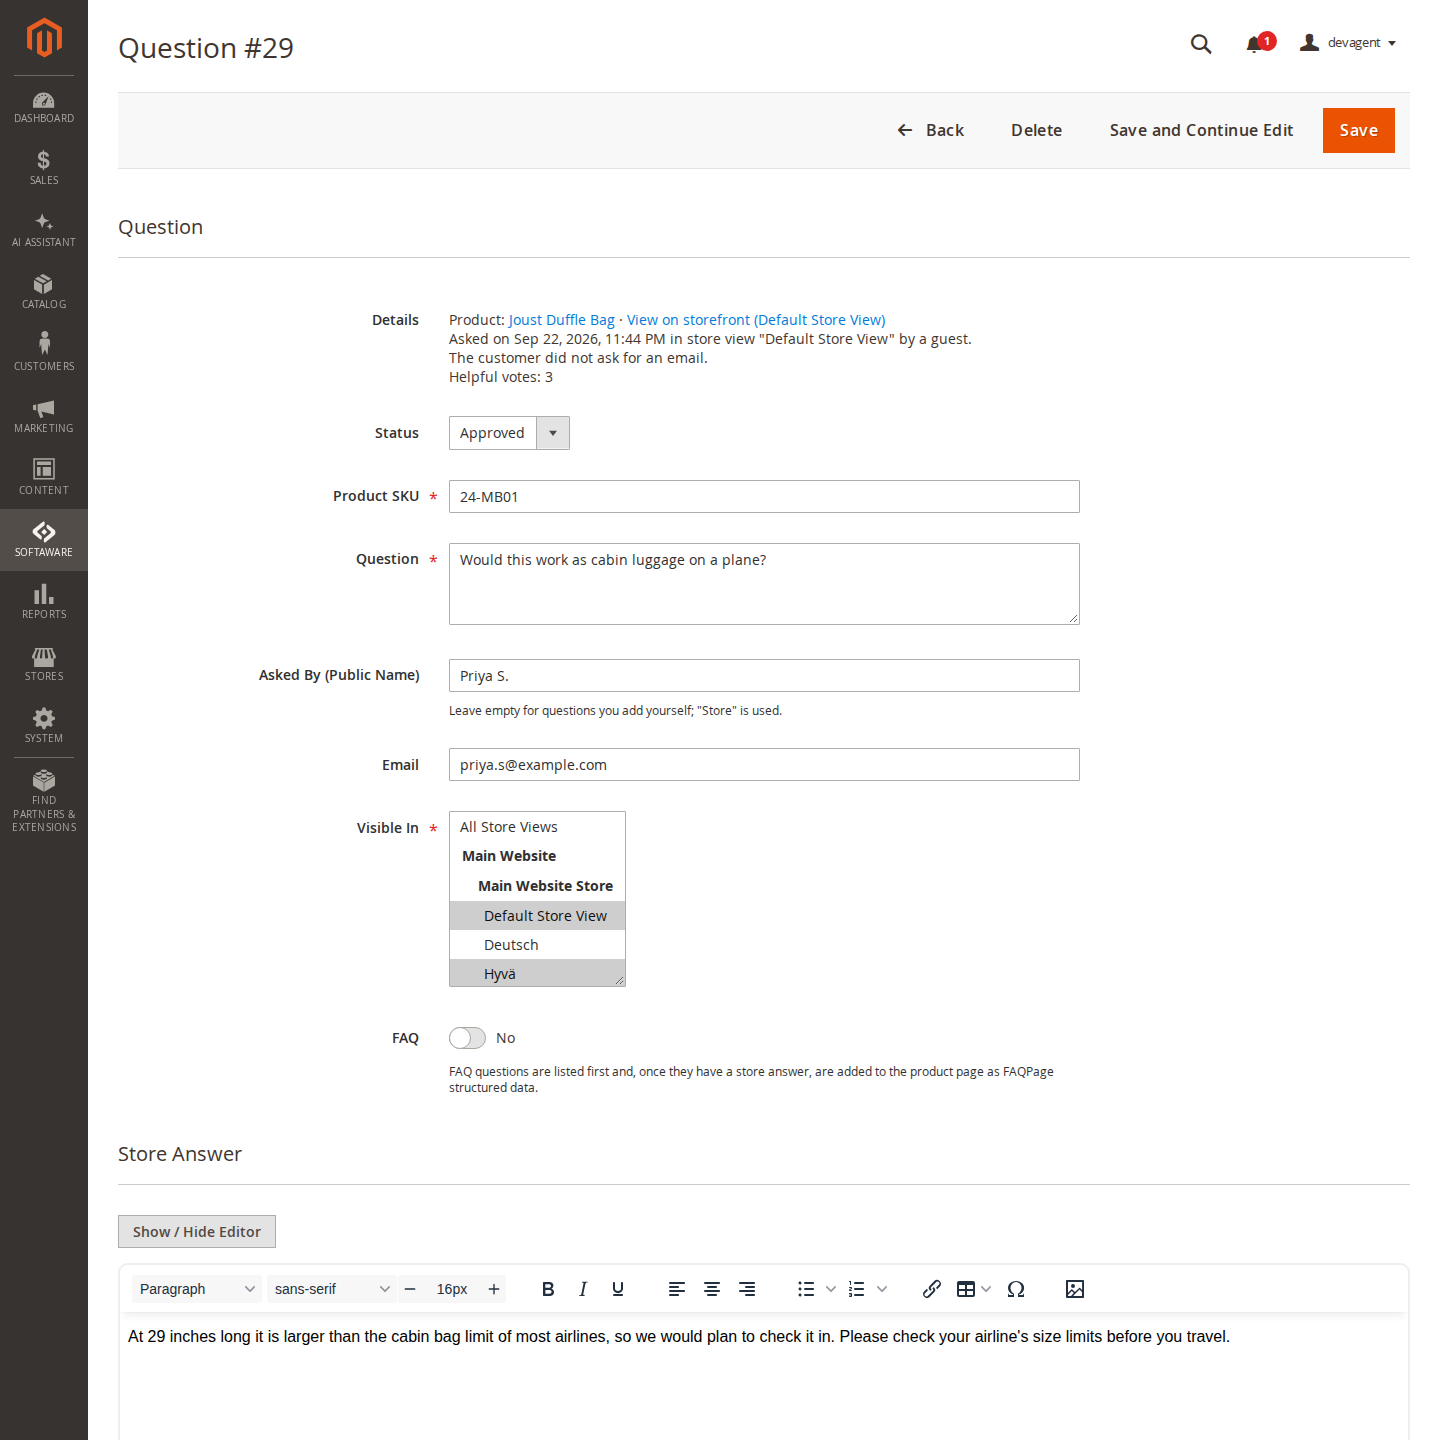Open the sans-serif font dropdown
1440x1440 pixels.
pyautogui.click(x=332, y=1289)
